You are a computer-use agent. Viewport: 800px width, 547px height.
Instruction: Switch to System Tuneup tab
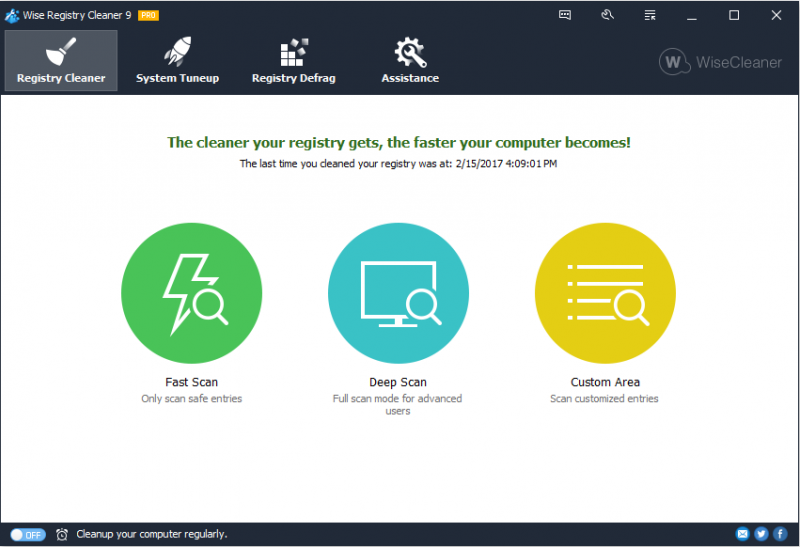point(177,60)
